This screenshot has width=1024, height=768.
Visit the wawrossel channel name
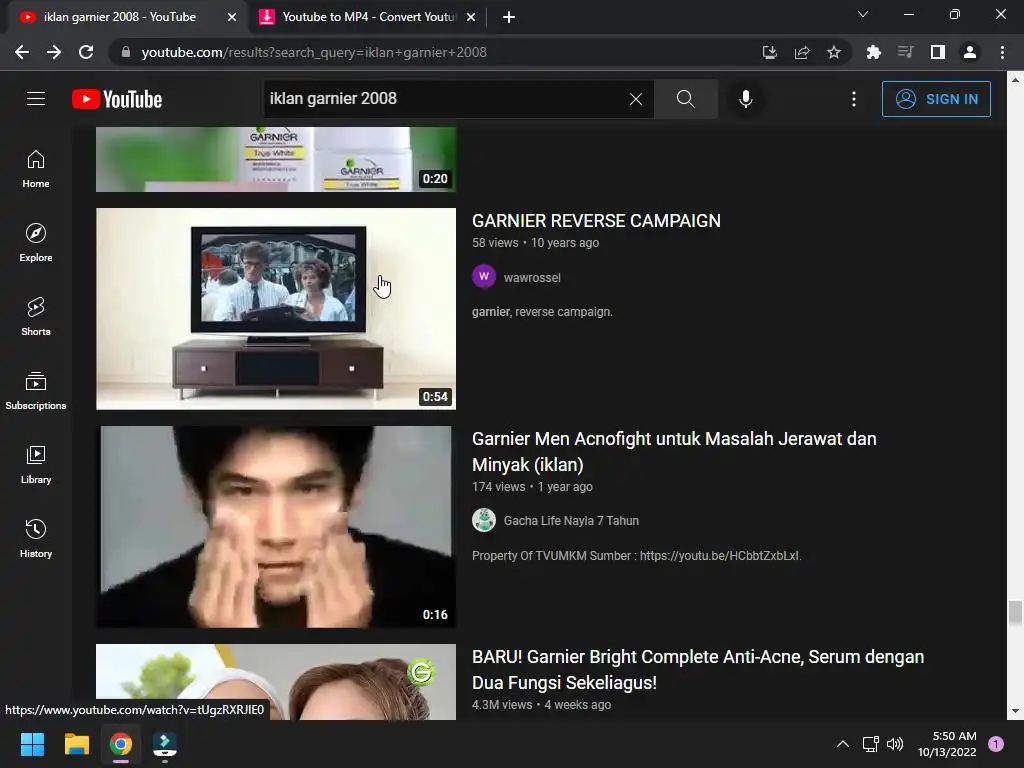pyautogui.click(x=532, y=278)
